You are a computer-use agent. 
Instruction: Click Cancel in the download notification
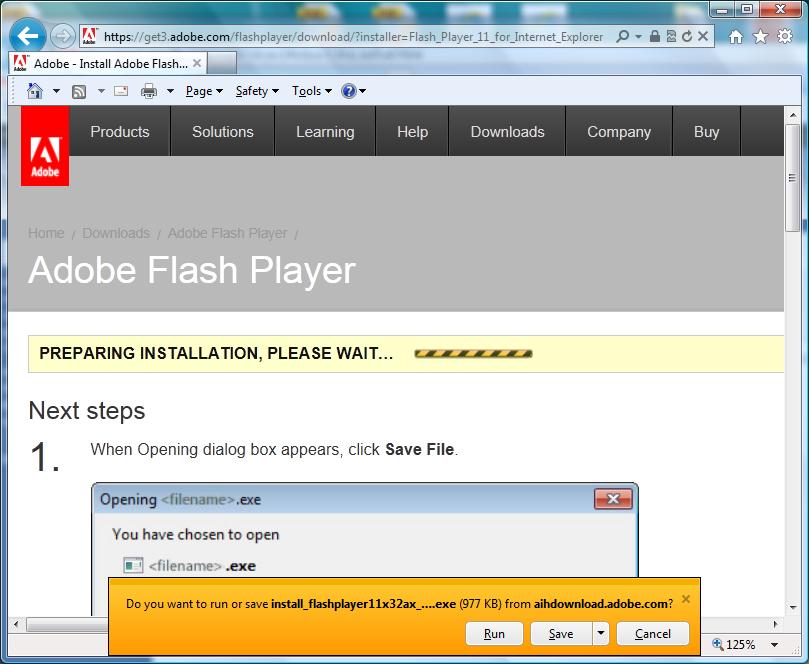pos(652,633)
